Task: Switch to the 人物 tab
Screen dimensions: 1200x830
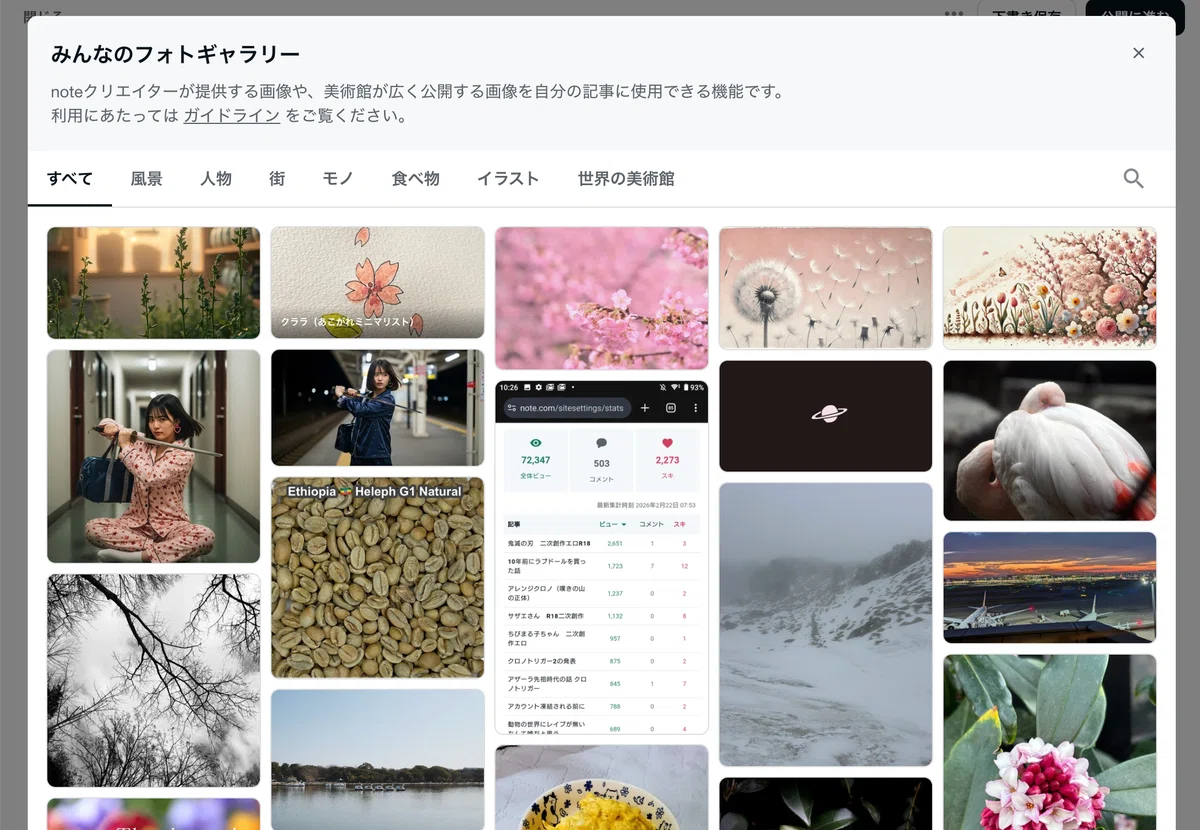Action: (x=216, y=179)
